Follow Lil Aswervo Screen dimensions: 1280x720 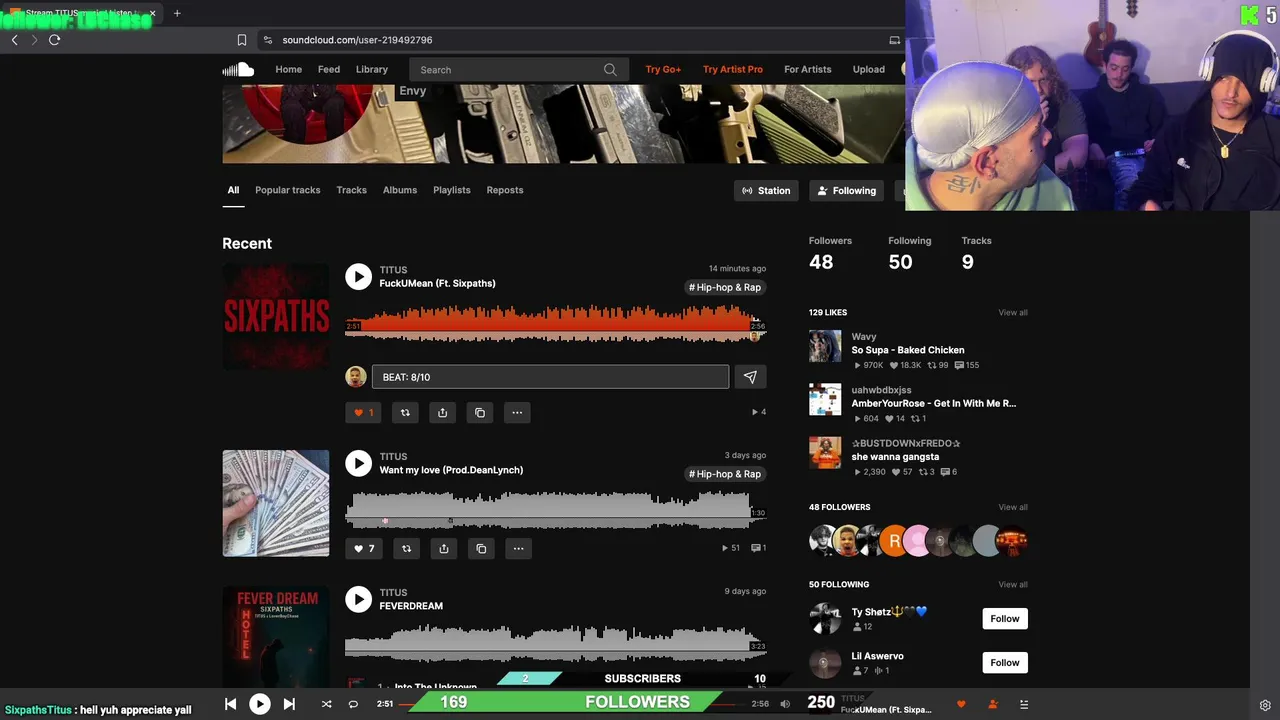click(x=1005, y=662)
